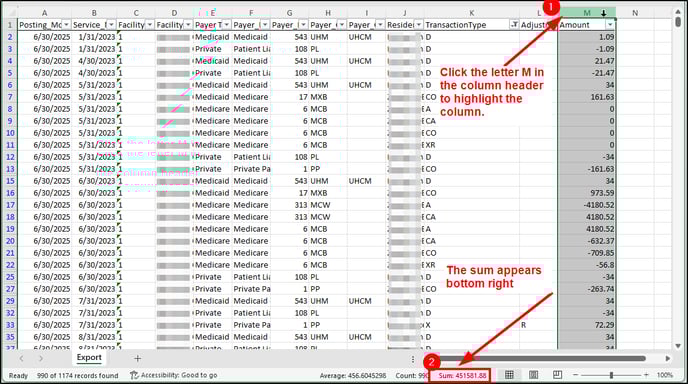This screenshot has height=384, width=688.
Task: Open the Amount column filter dropdown
Action: [610, 25]
